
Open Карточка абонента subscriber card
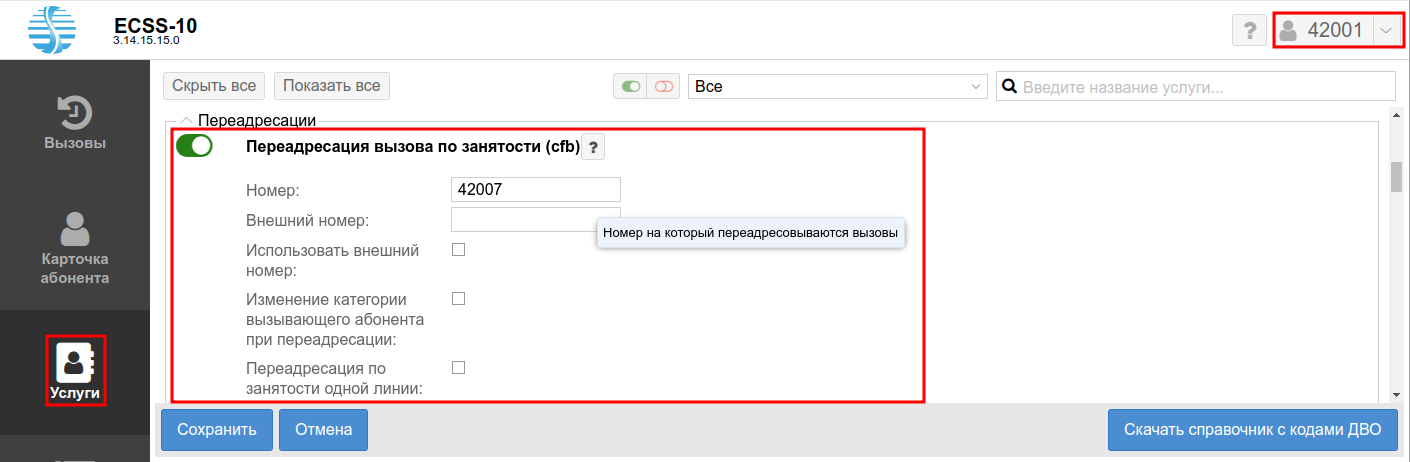(x=75, y=250)
